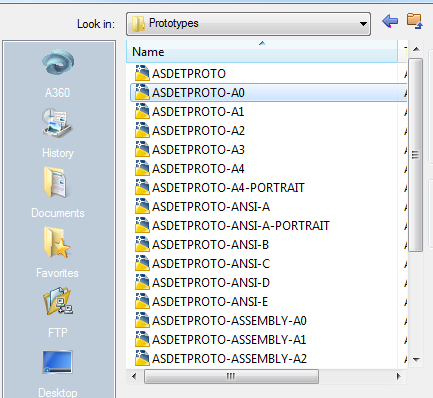Open History in places sidebar

(58, 133)
